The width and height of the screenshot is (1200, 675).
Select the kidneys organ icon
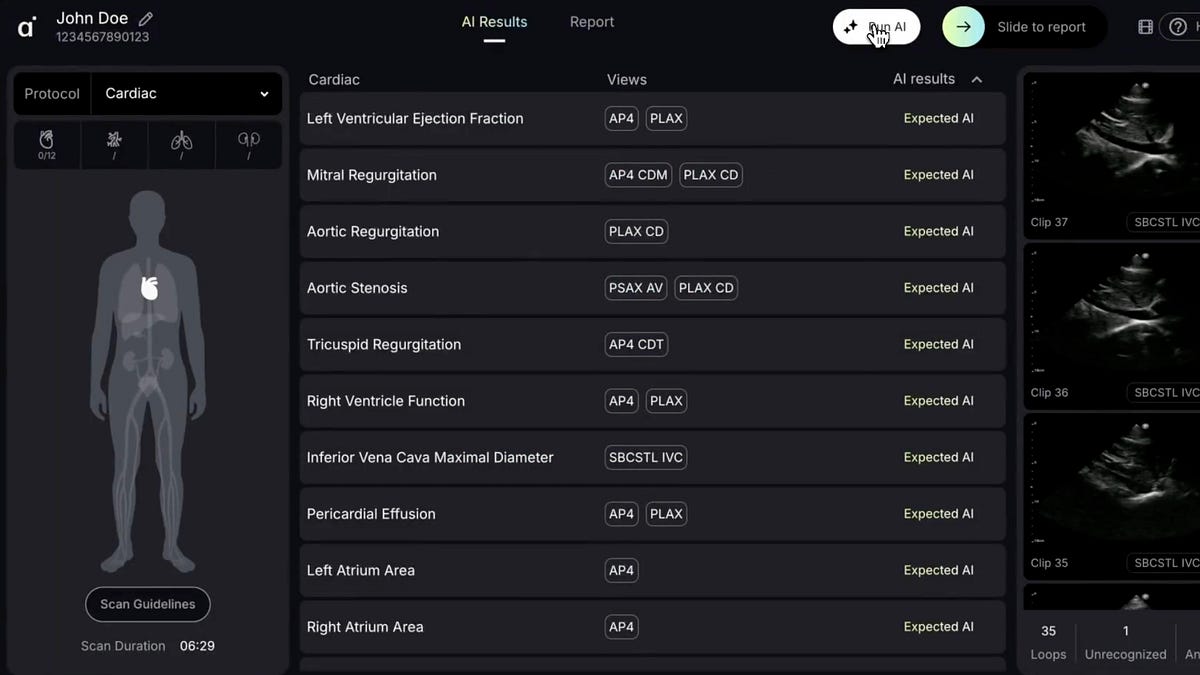click(x=249, y=145)
